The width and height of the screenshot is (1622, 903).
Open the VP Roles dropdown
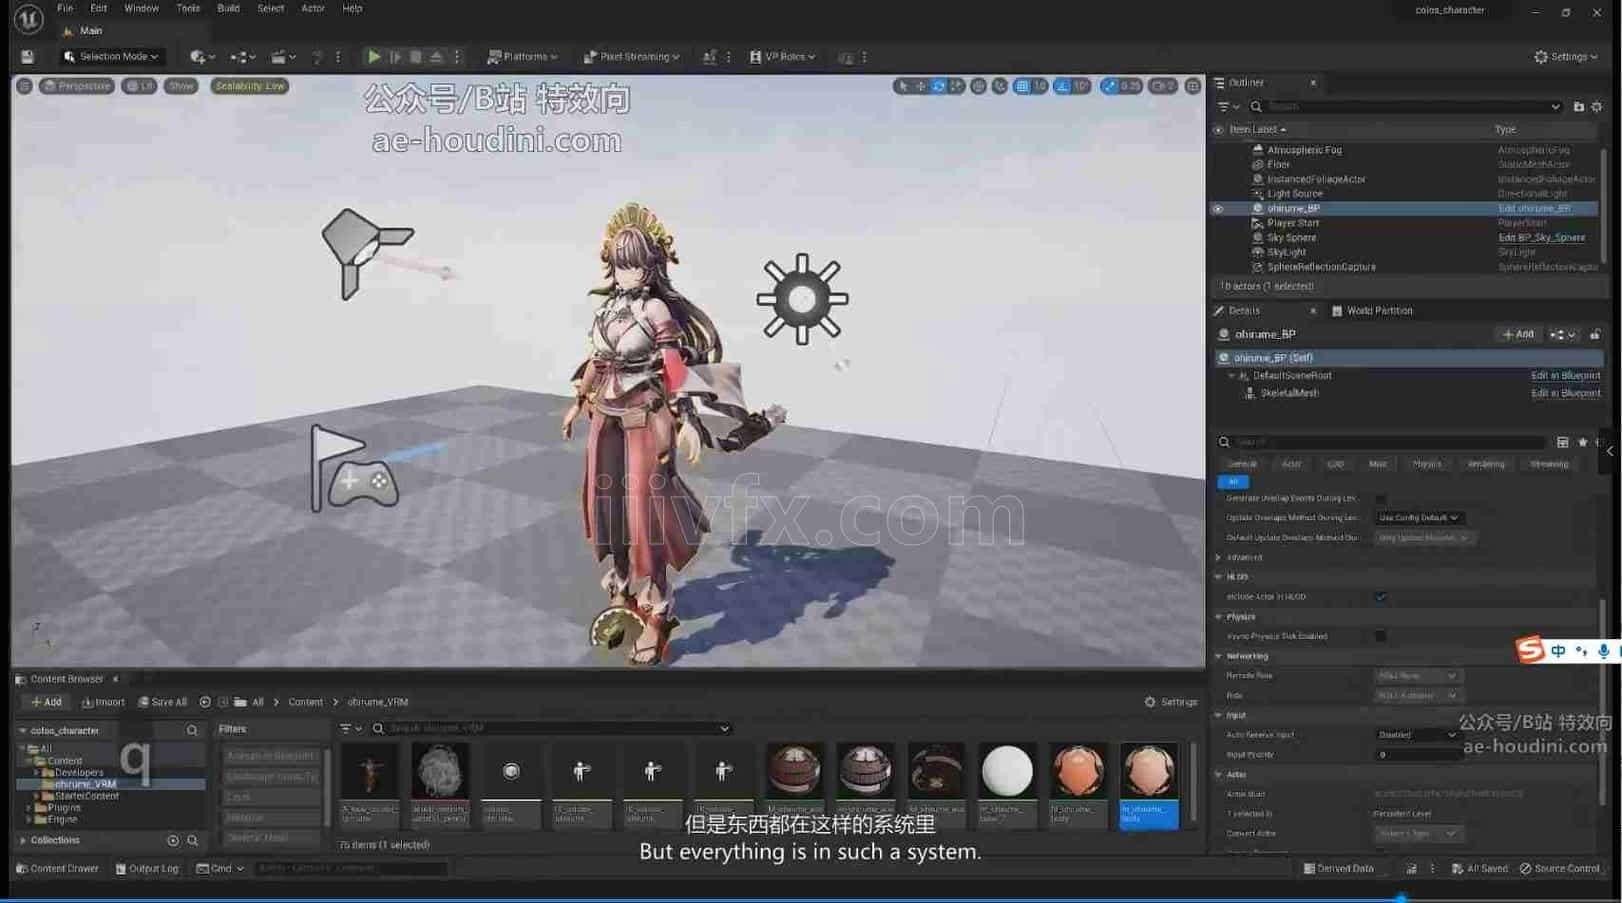782,57
